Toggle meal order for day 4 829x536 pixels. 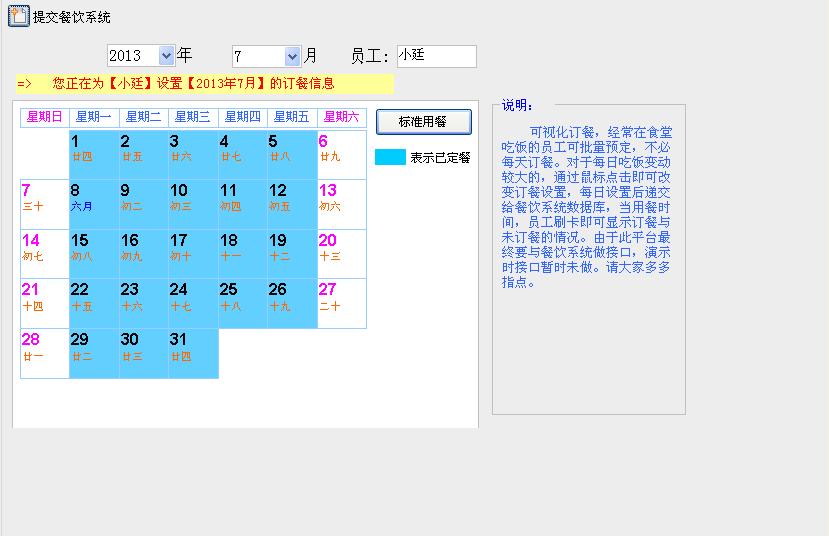point(243,155)
